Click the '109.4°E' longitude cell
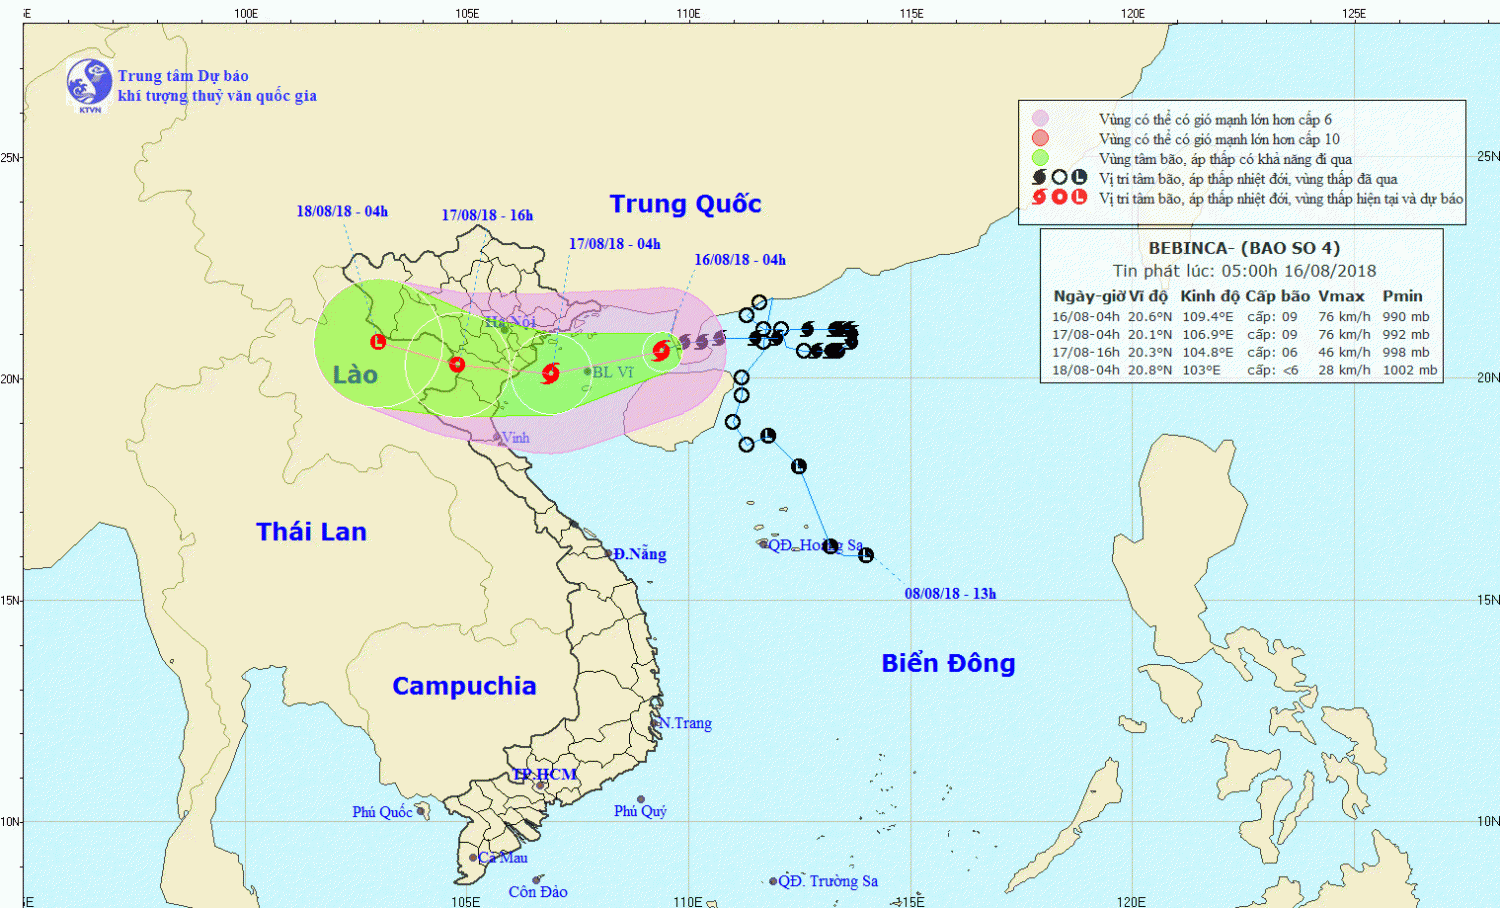1500x908 pixels. coord(1208,317)
